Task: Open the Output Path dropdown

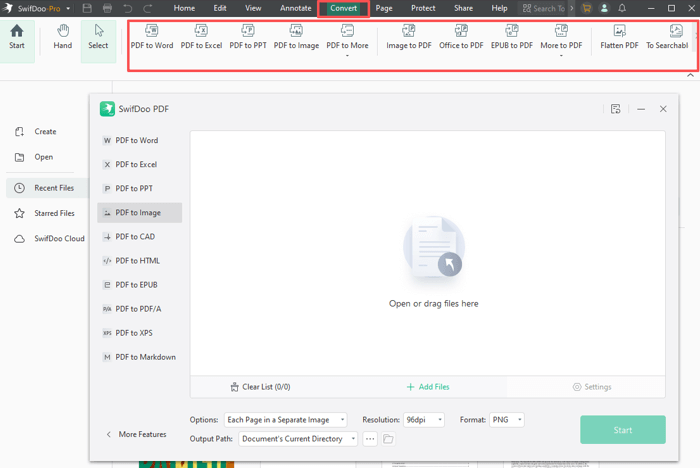Action: coord(298,439)
